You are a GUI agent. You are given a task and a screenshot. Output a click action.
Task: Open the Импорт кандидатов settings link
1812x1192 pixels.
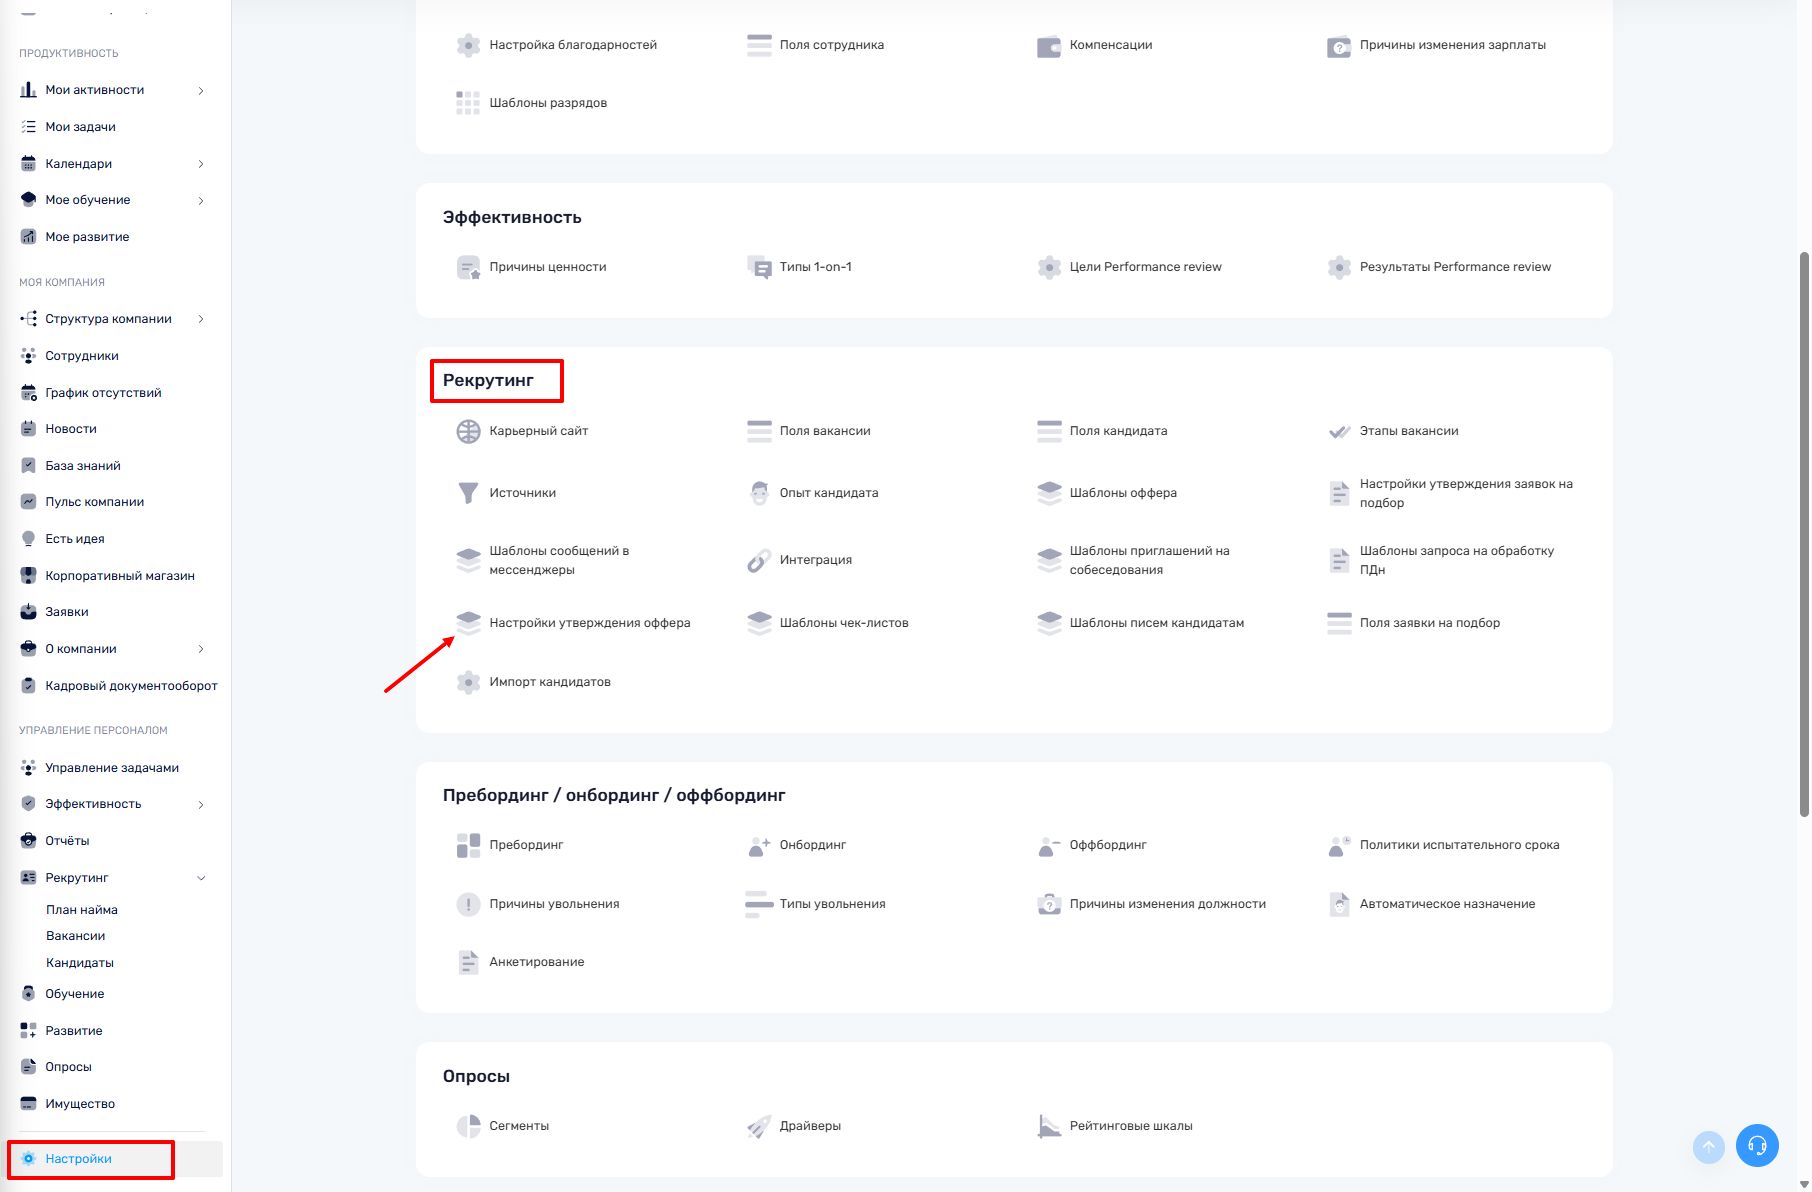click(549, 682)
